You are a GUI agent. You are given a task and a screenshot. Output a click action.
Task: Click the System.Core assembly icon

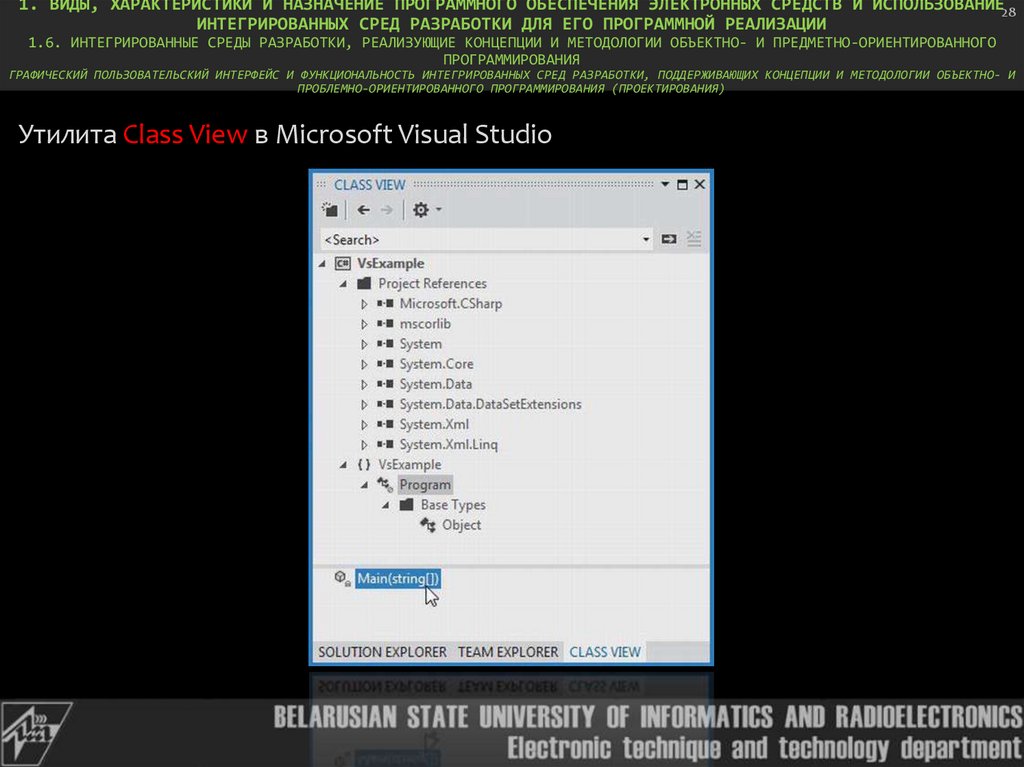coord(385,364)
